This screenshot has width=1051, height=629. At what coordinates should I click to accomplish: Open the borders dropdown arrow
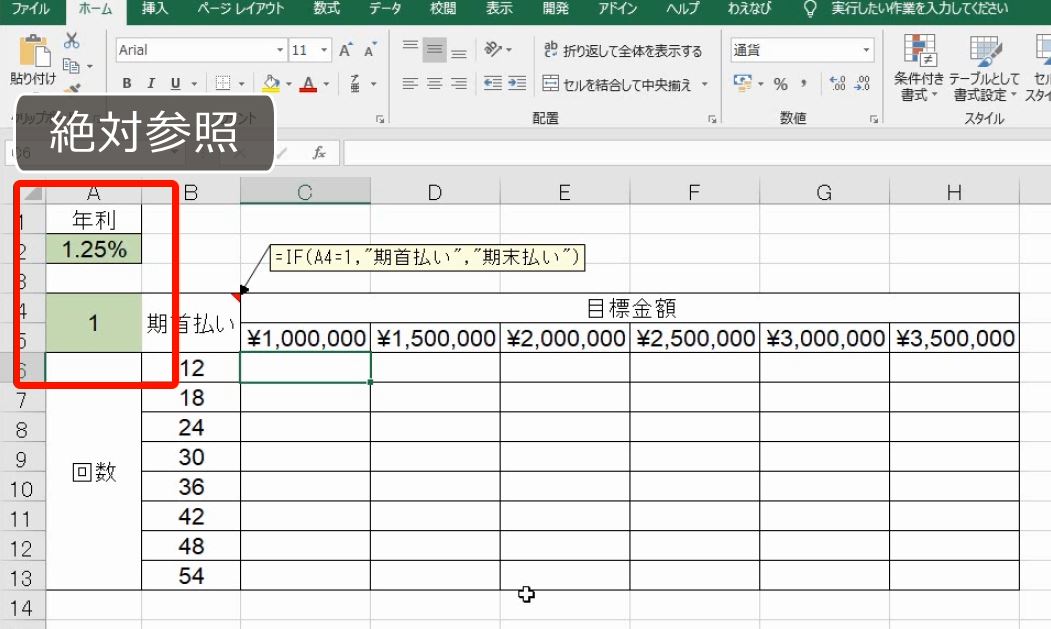point(241,84)
